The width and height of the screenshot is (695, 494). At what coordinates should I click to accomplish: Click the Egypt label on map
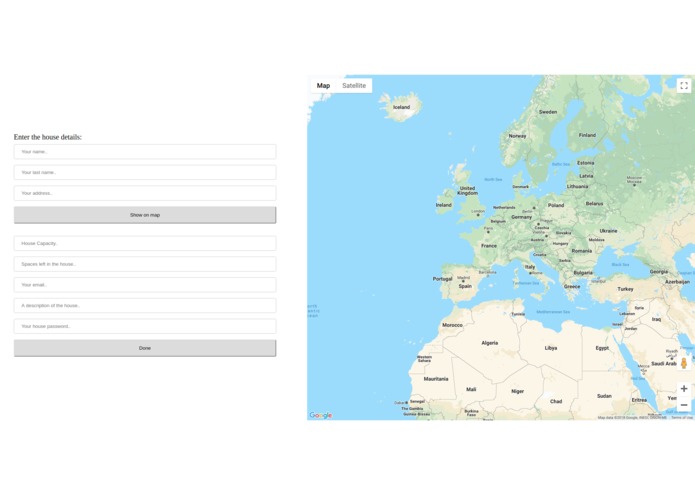602,348
